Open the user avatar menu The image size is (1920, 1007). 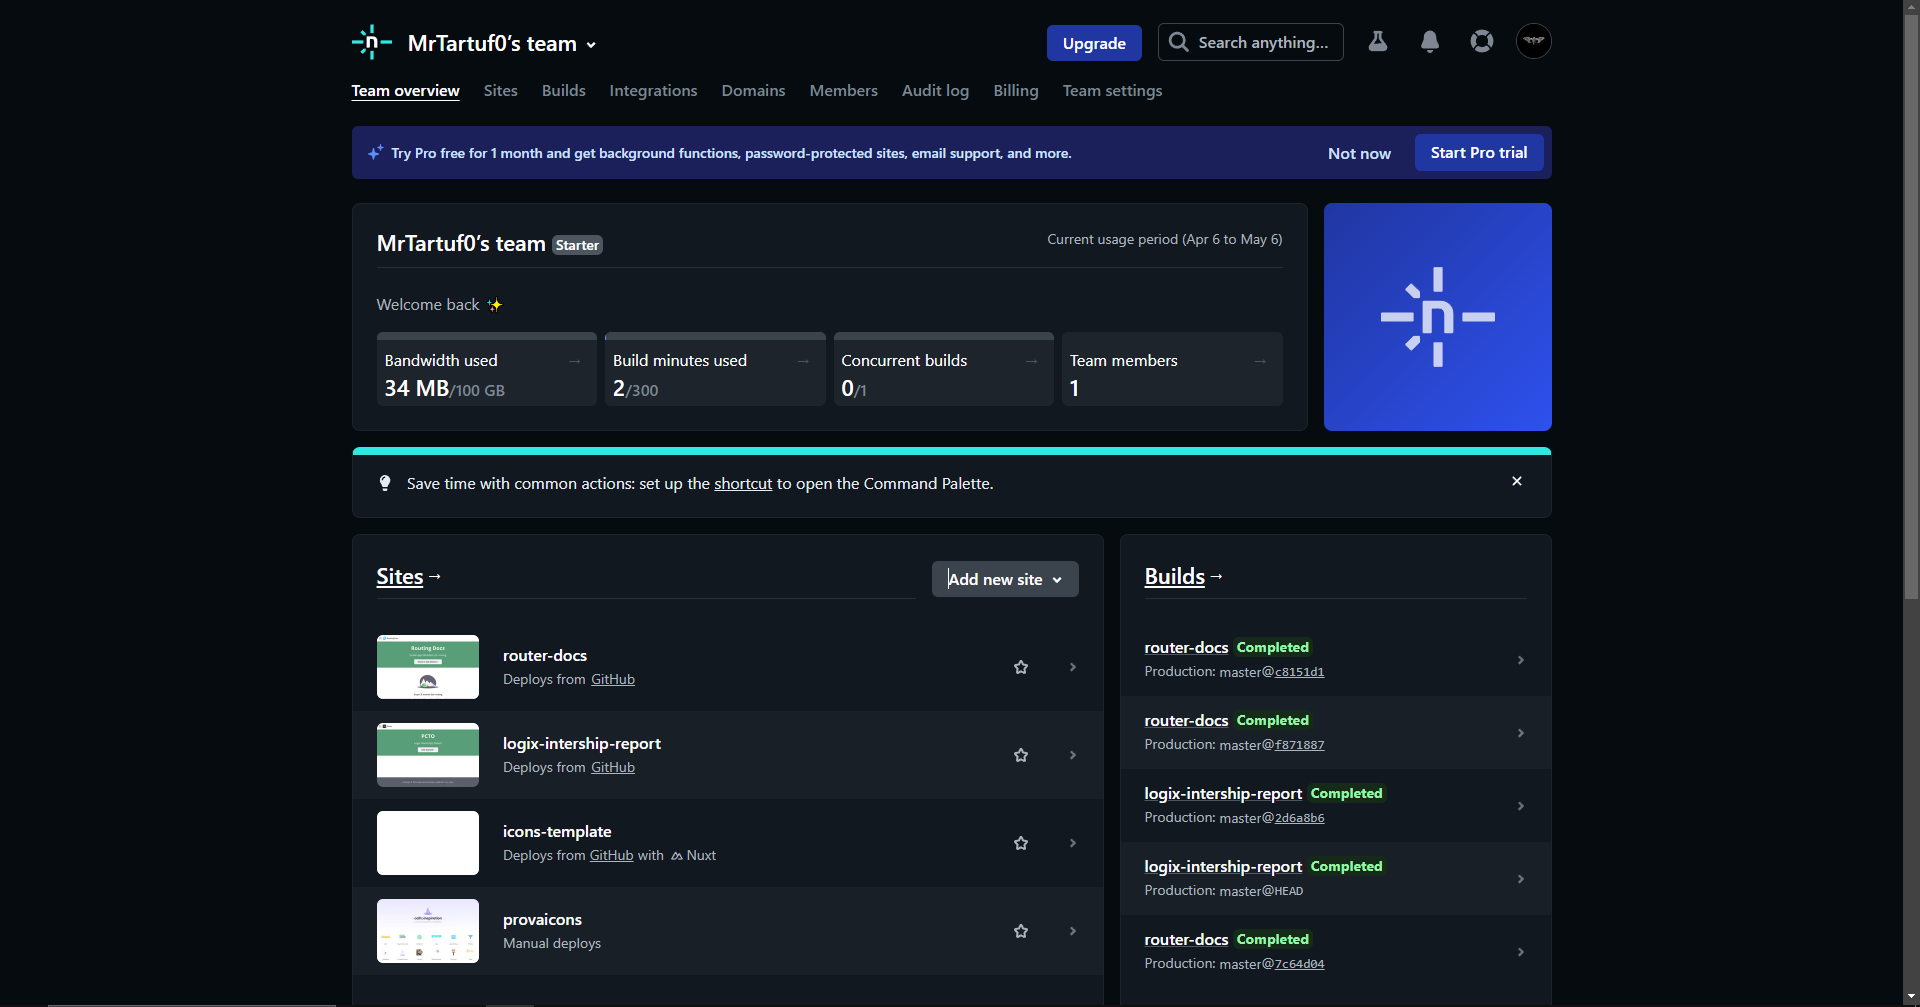click(x=1534, y=41)
